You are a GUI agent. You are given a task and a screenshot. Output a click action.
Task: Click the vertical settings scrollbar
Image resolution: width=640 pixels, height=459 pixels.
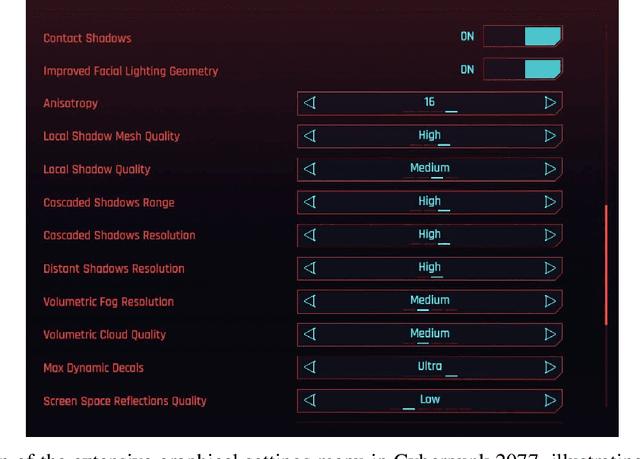click(604, 265)
